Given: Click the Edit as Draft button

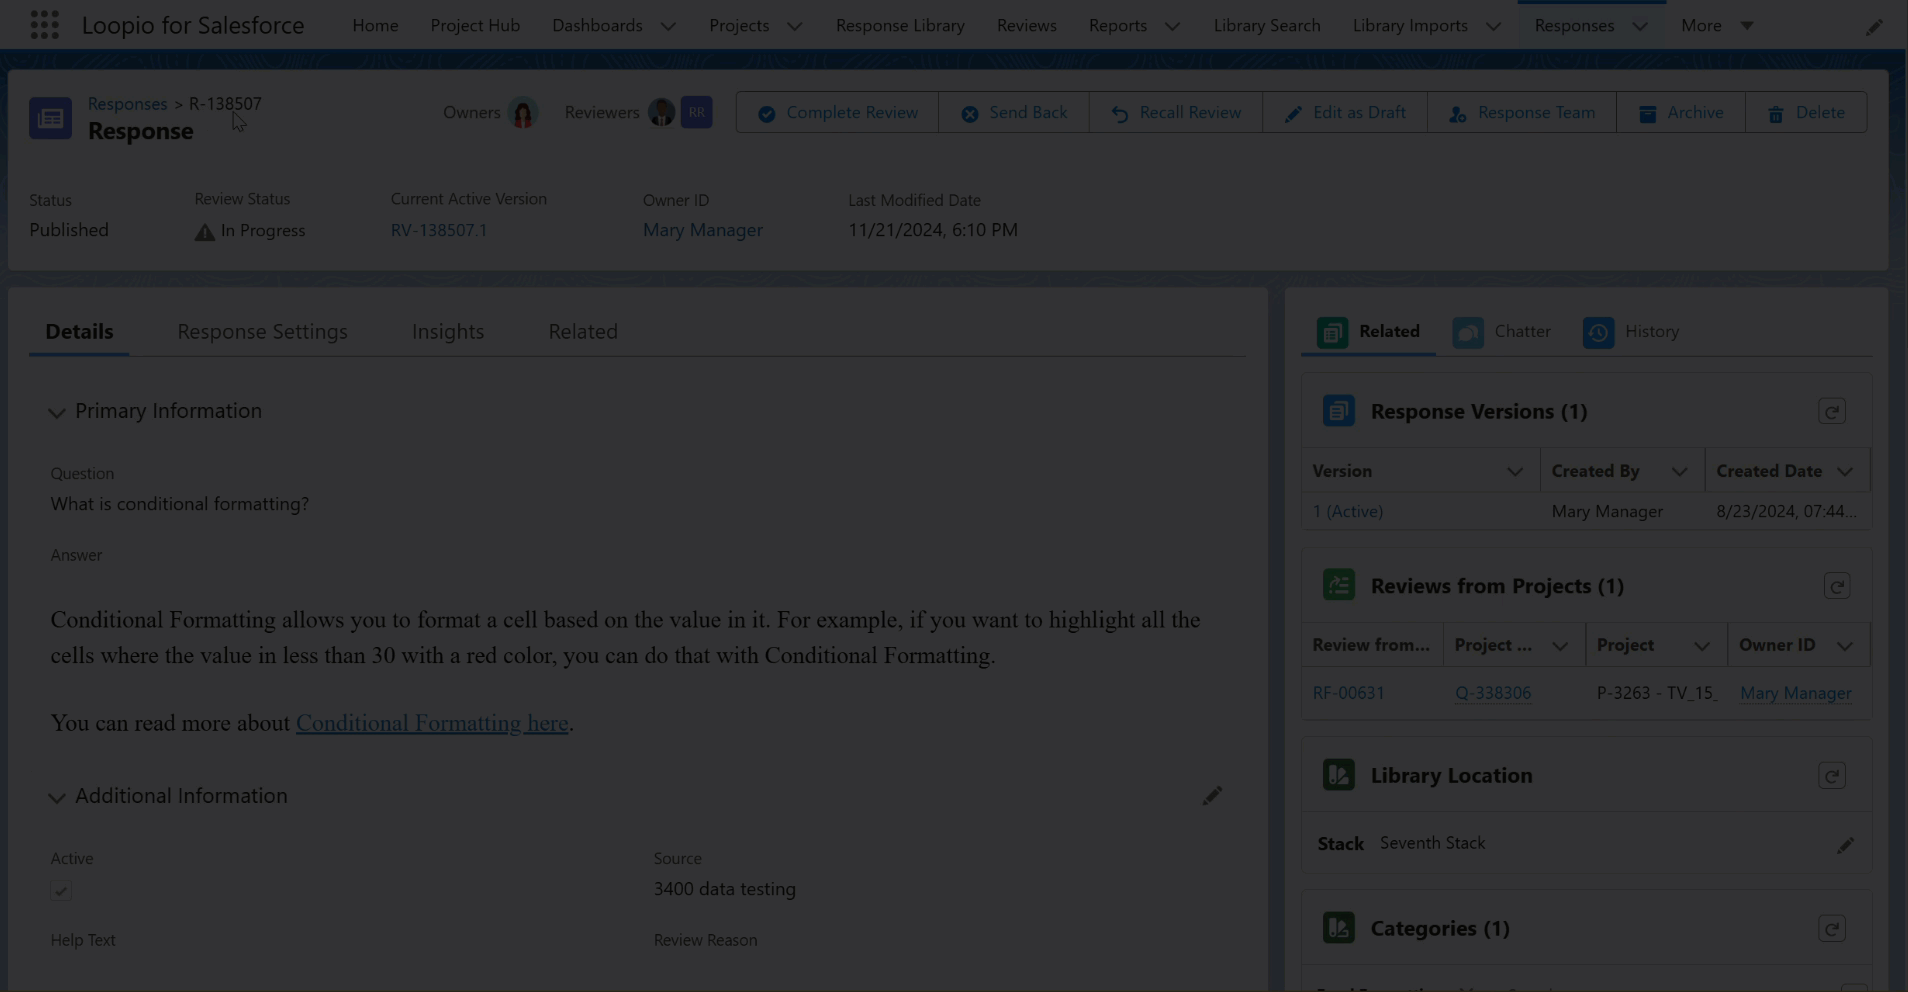Looking at the screenshot, I should (1345, 112).
